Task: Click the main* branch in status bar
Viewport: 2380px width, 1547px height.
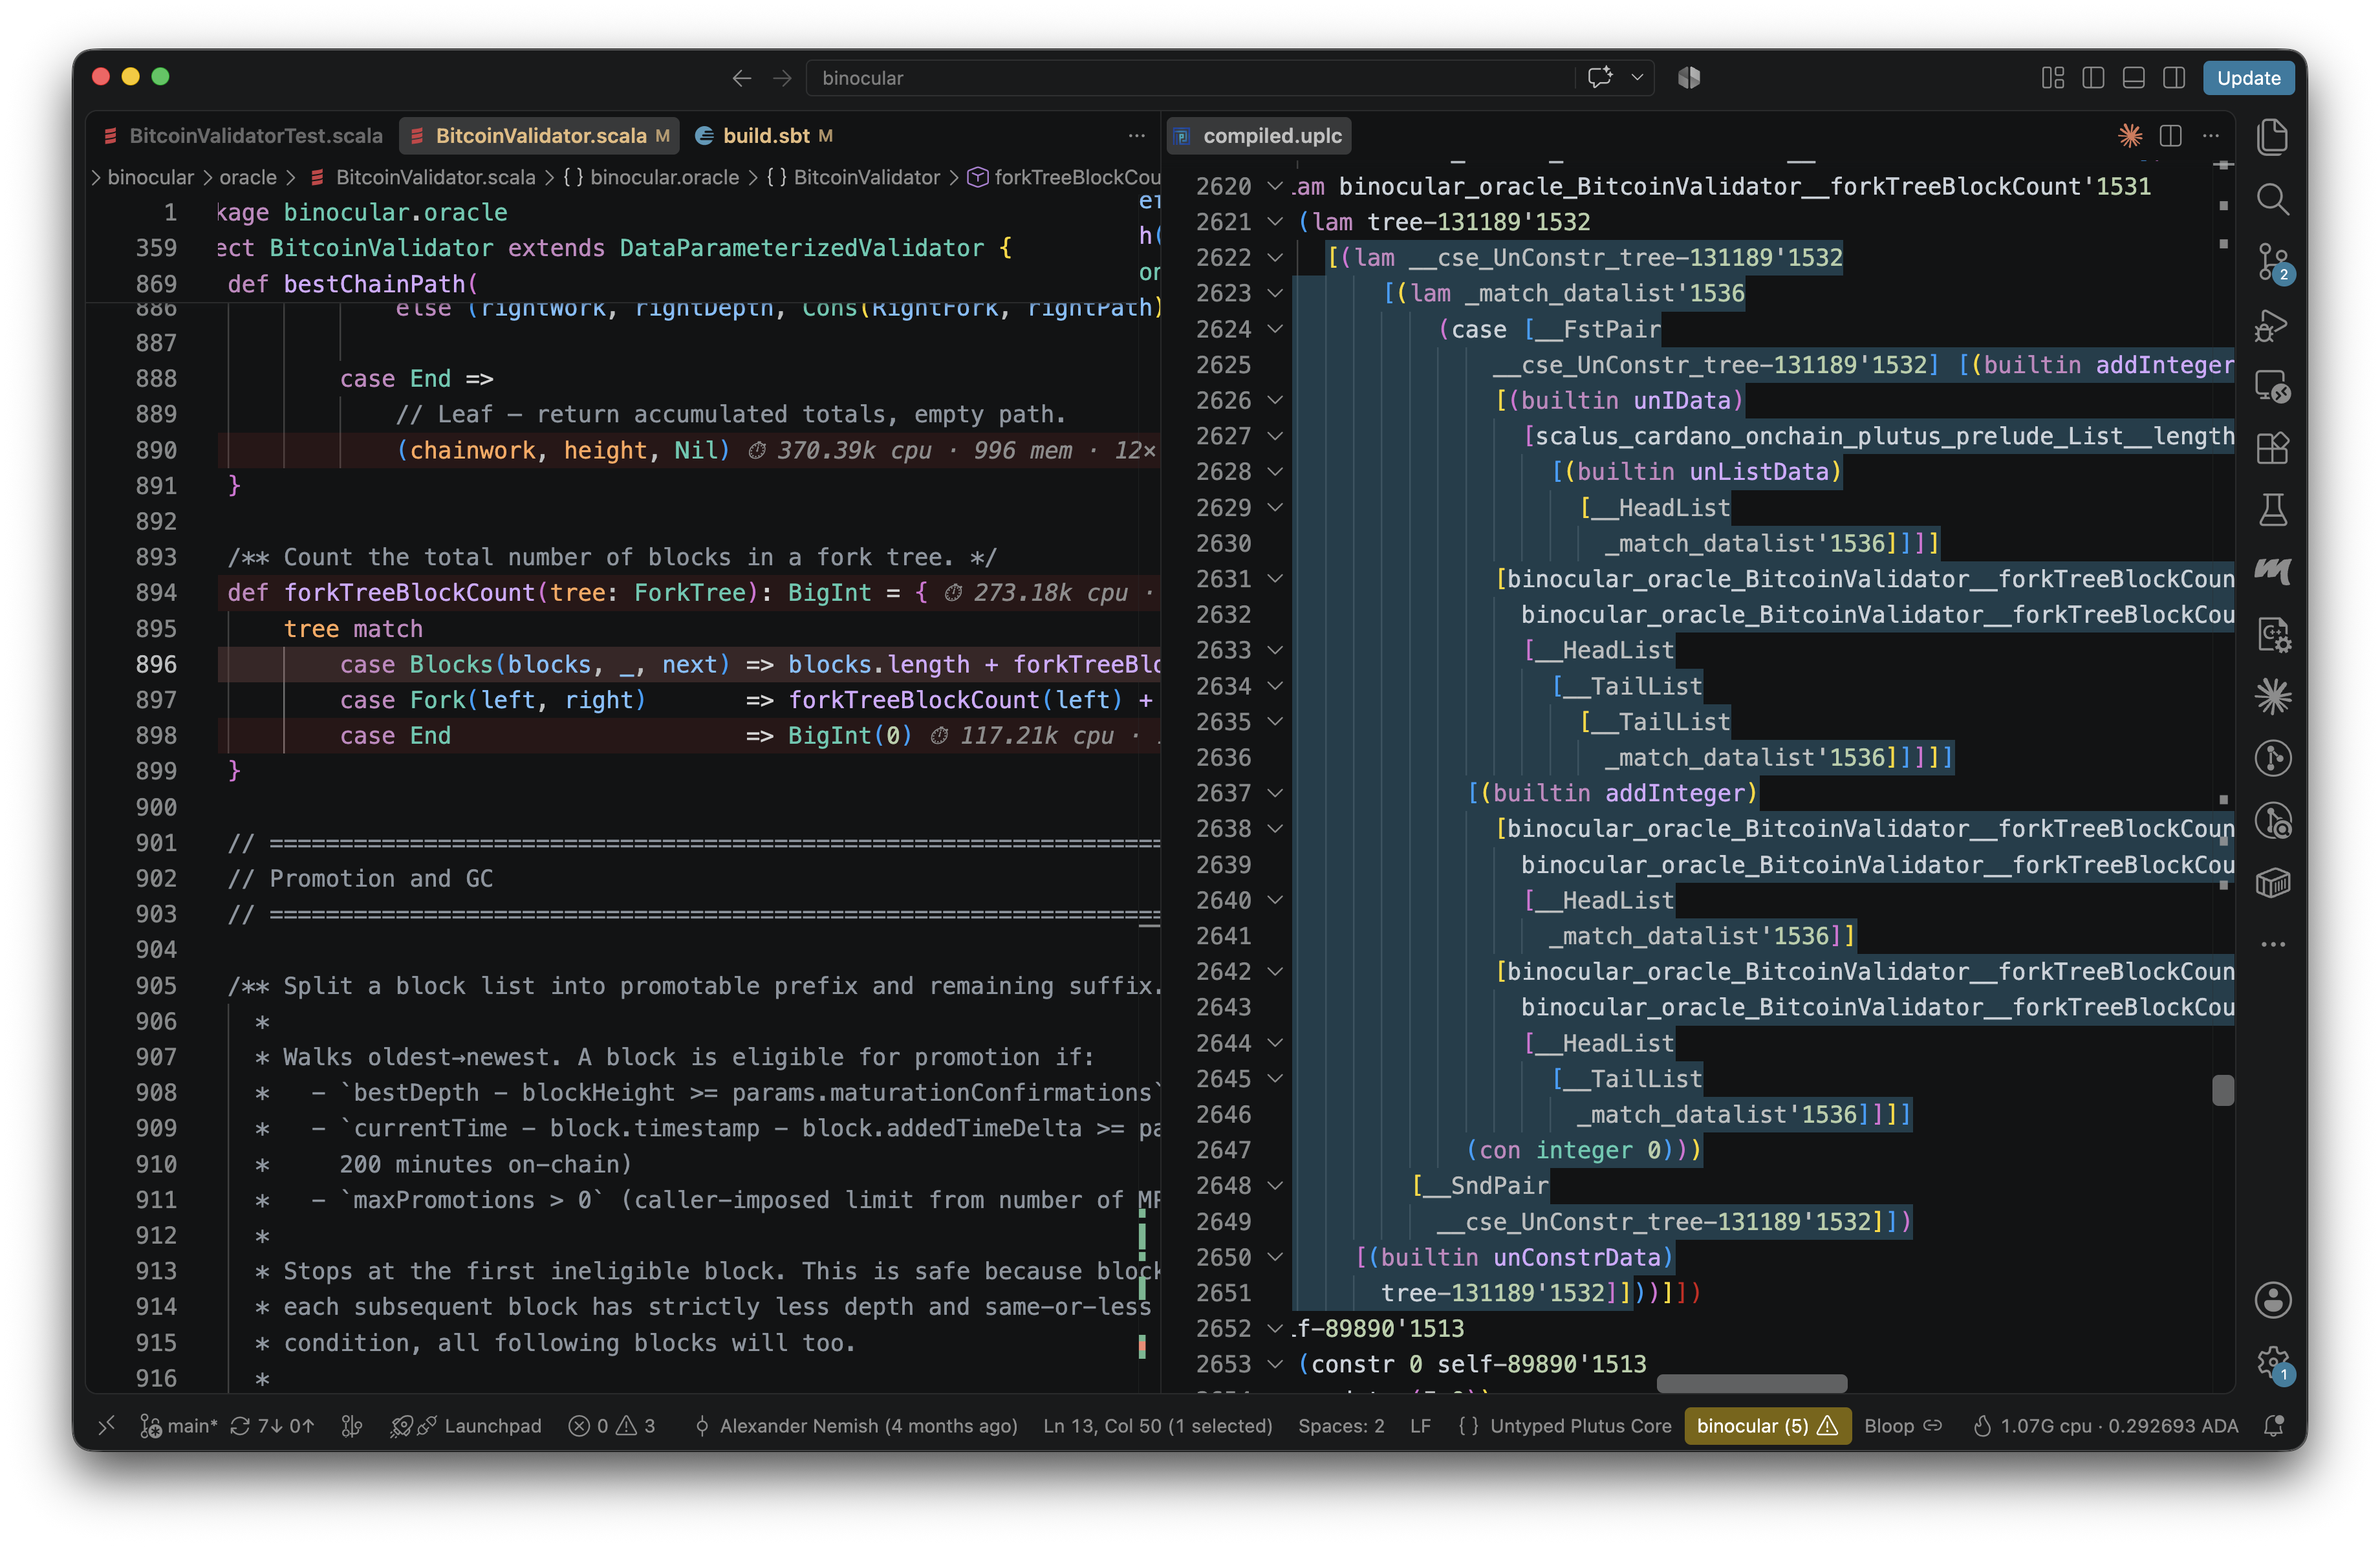Action: coord(179,1425)
